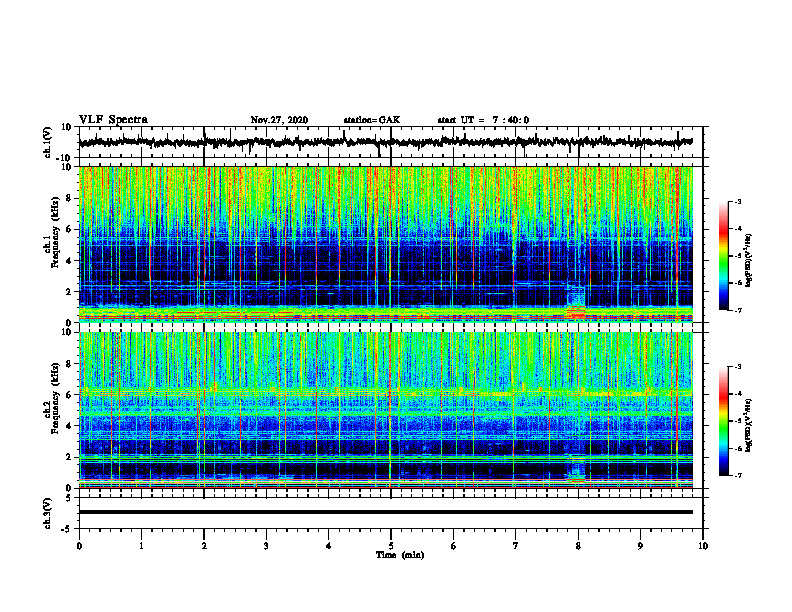Click the "VLF Spectra" plot title
792x612 pixels.
113,120
